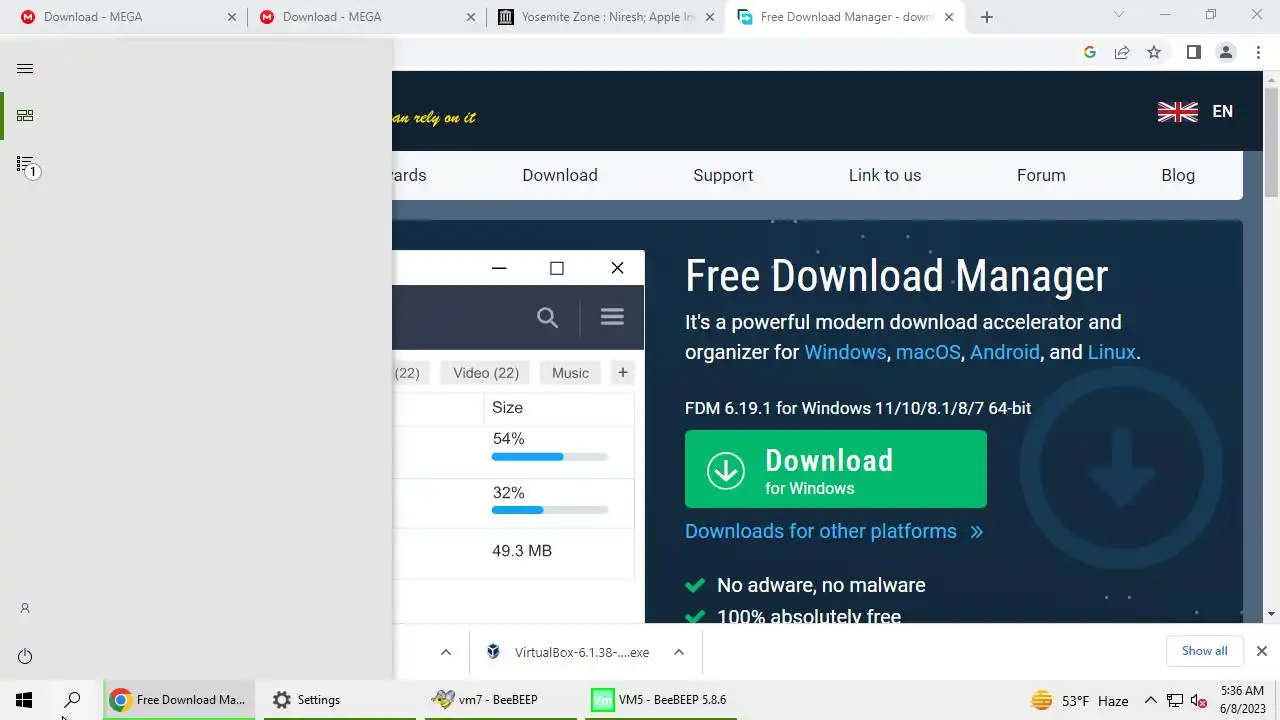Open the Link to us nav item

pyautogui.click(x=885, y=175)
